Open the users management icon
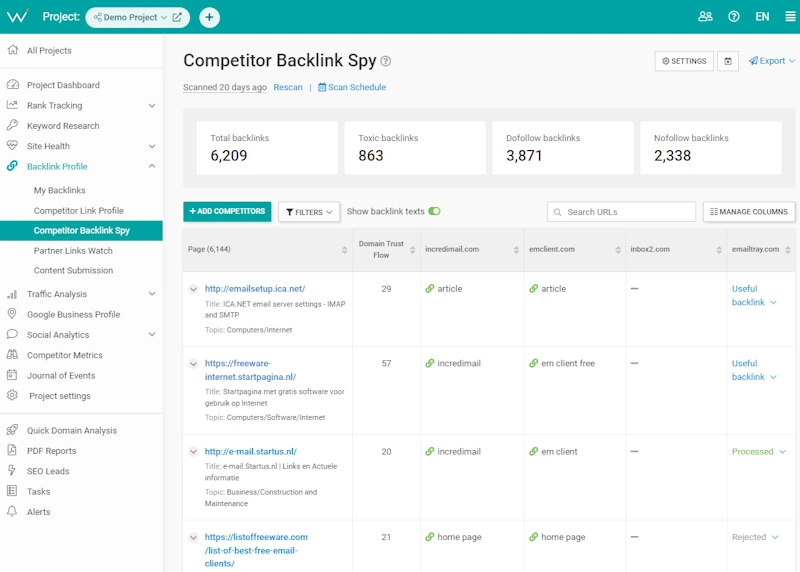This screenshot has height=572, width=800. (705, 17)
